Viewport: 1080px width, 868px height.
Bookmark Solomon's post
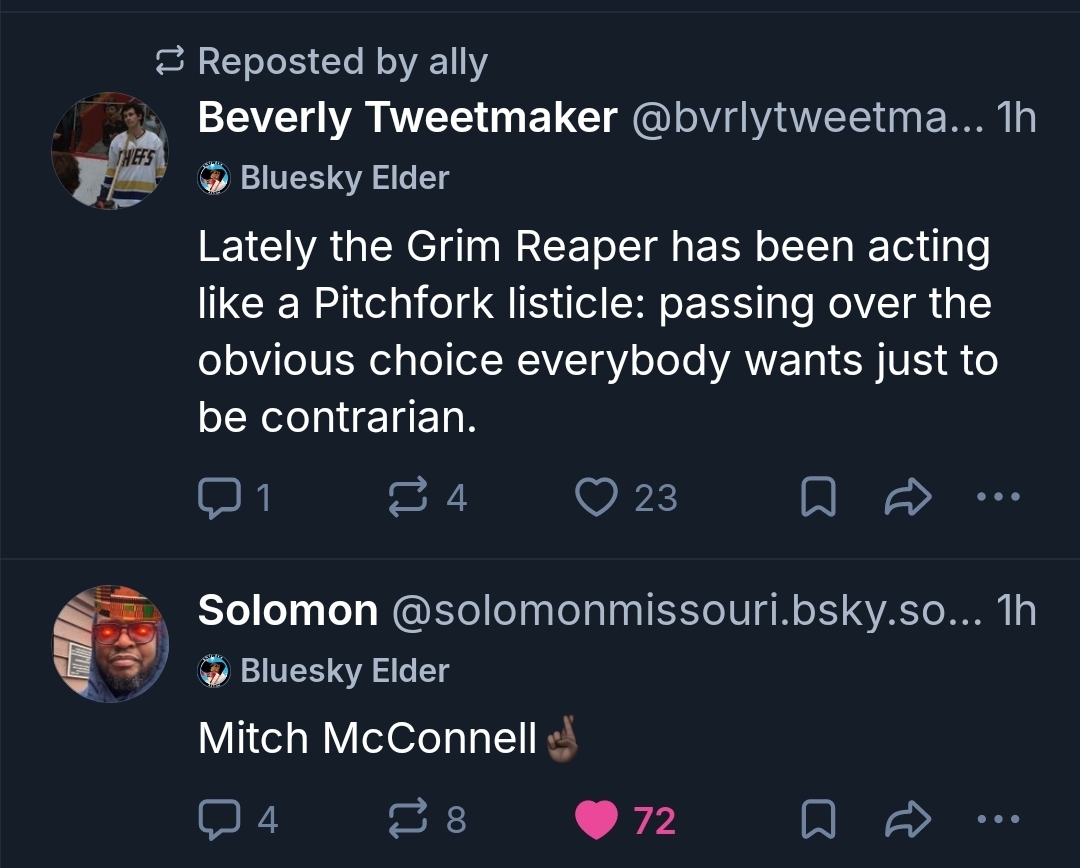click(x=818, y=821)
